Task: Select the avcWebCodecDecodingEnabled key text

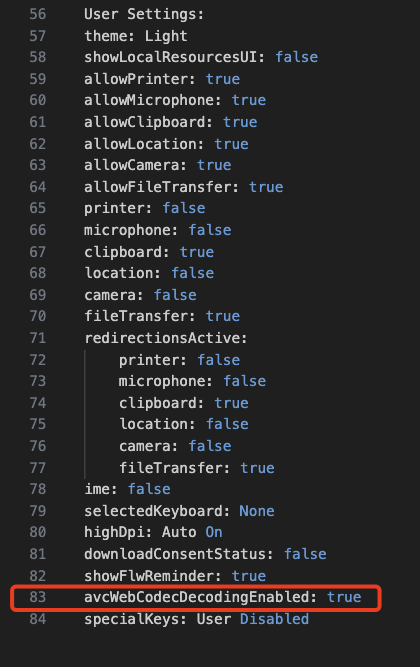Action: click(196, 597)
